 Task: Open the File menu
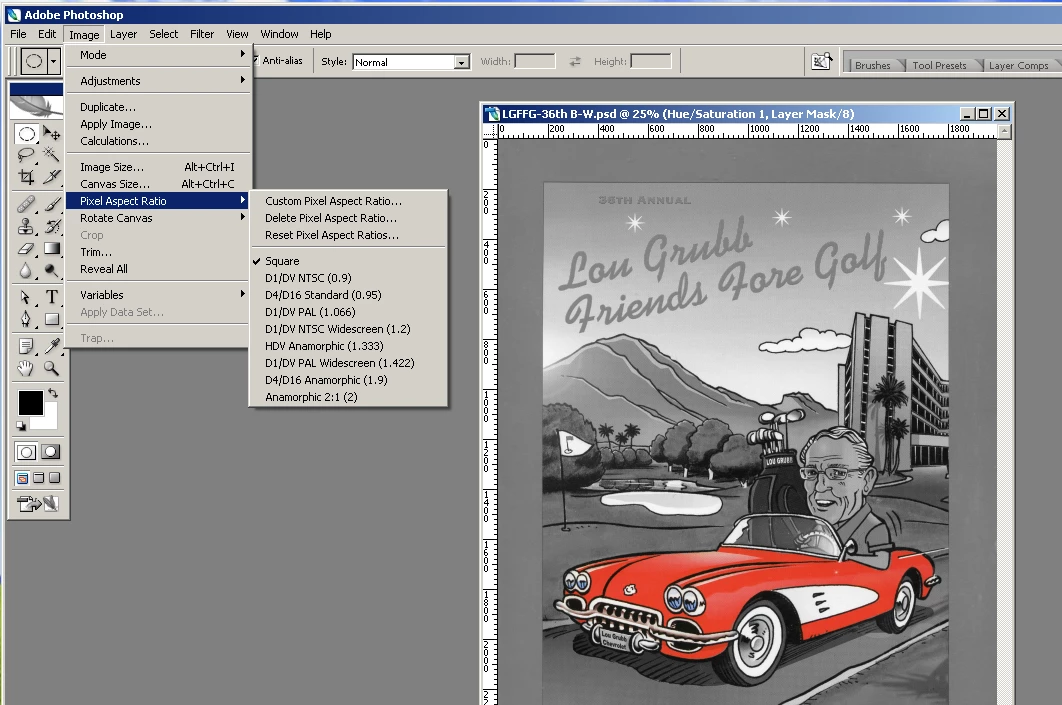point(18,34)
